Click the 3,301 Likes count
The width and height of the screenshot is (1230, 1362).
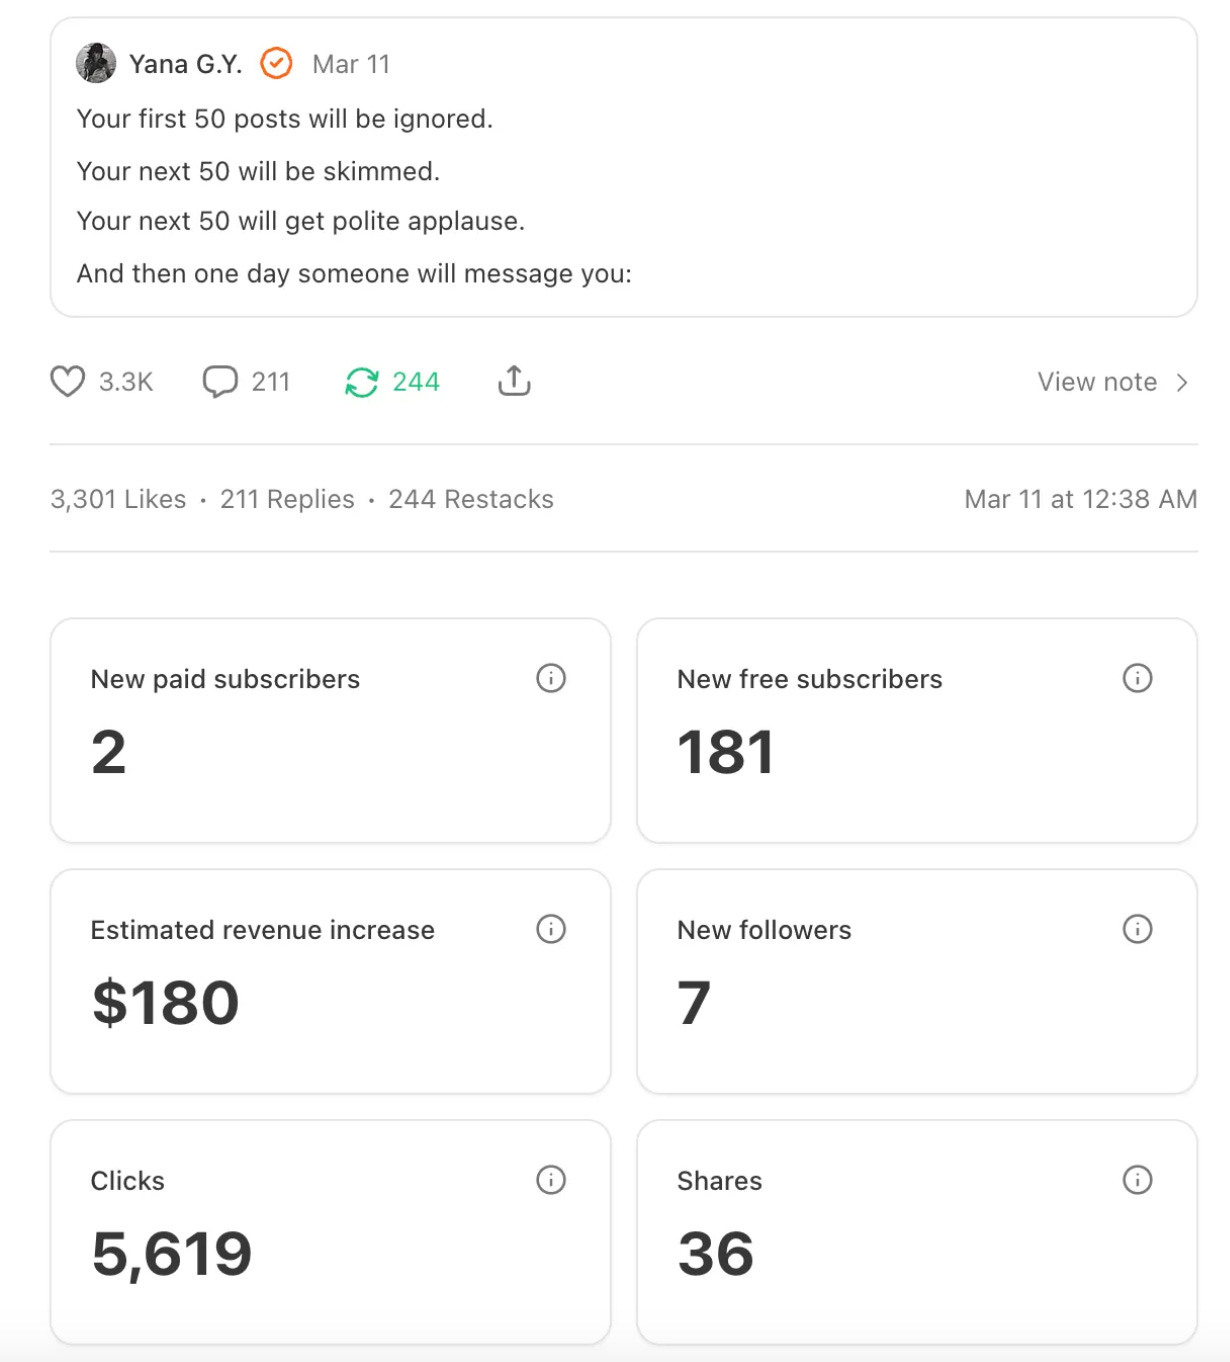pyautogui.click(x=118, y=499)
